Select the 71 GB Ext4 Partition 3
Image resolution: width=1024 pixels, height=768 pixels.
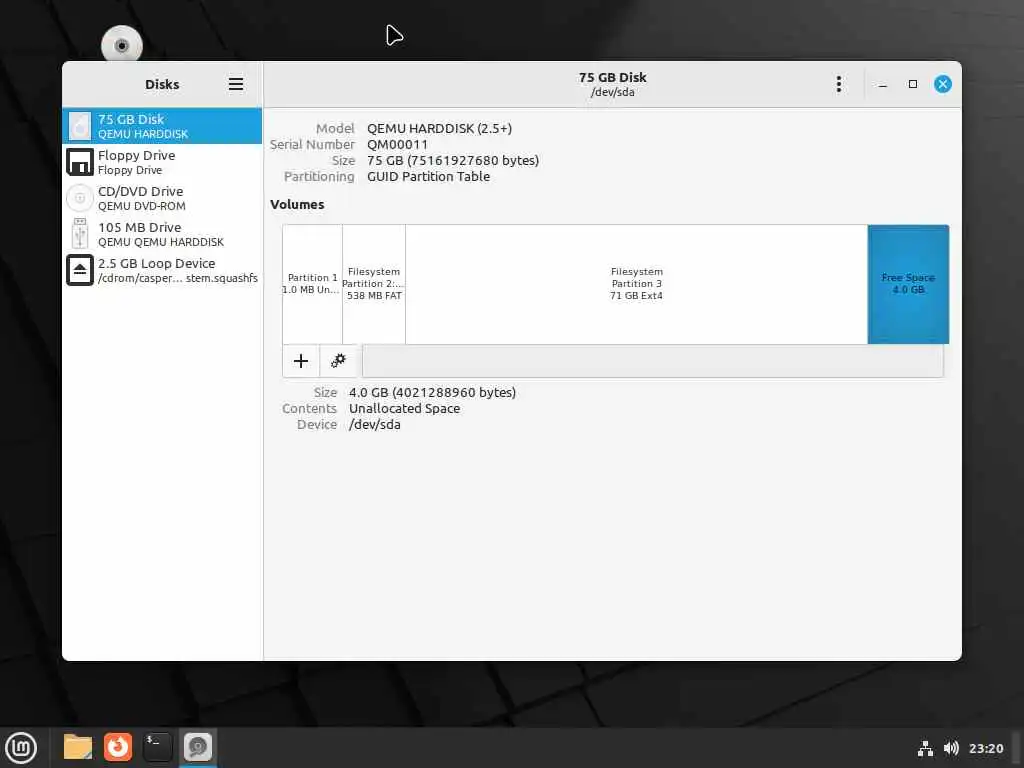[636, 284]
